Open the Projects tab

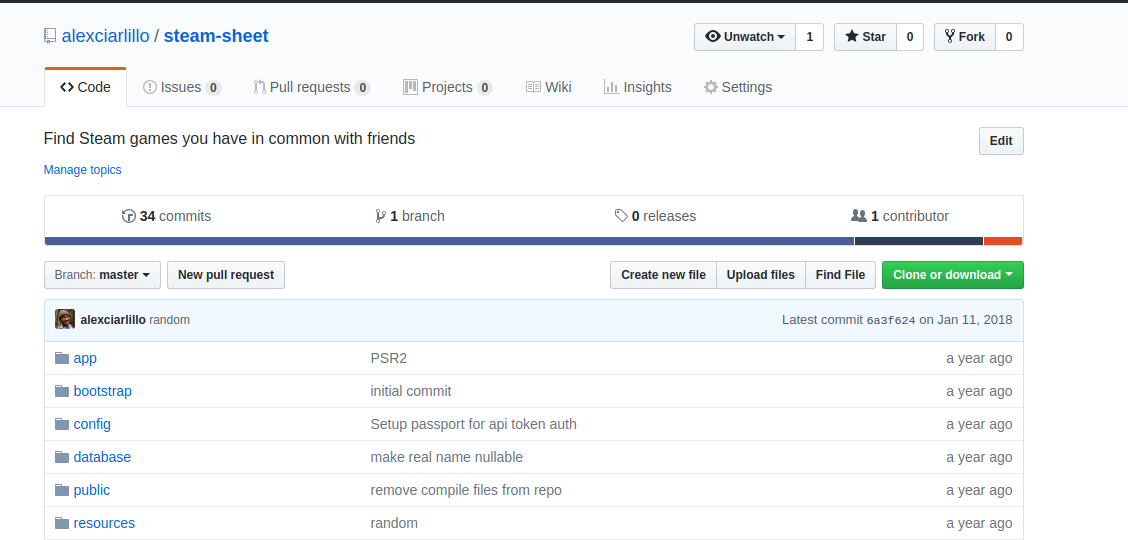click(x=447, y=87)
